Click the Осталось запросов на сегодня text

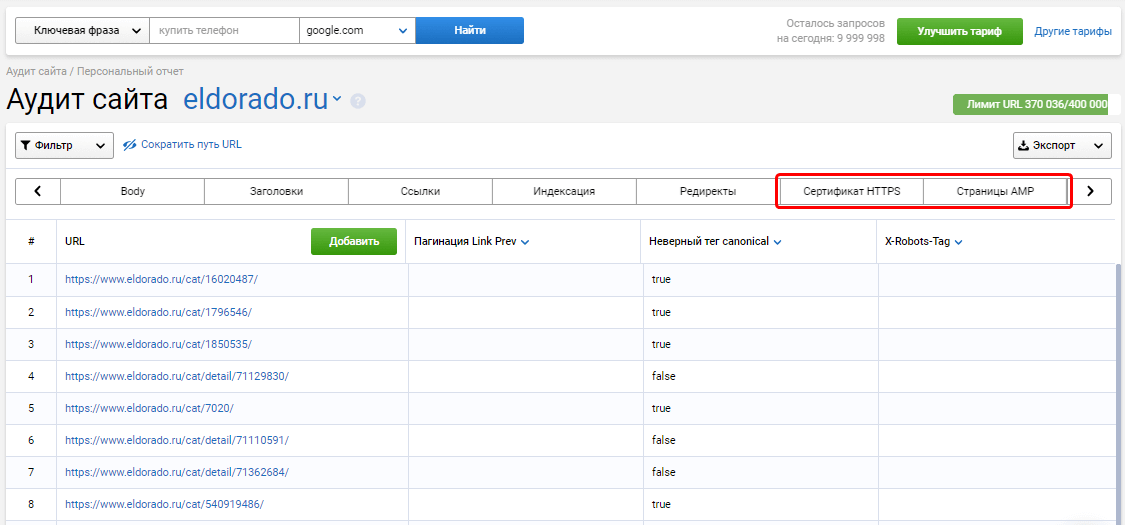click(x=831, y=31)
